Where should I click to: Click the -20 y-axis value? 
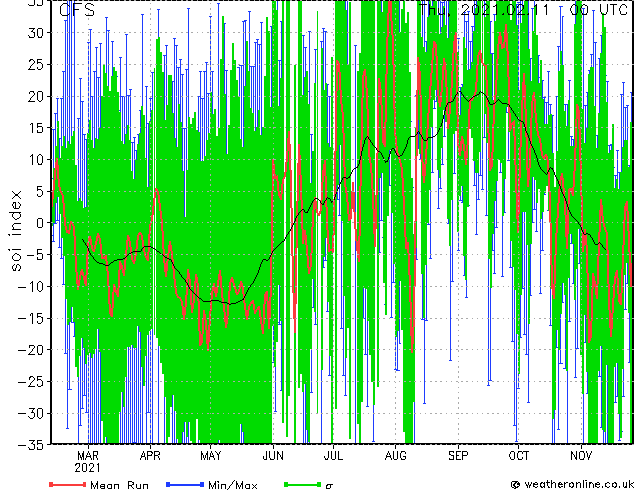tap(32, 350)
